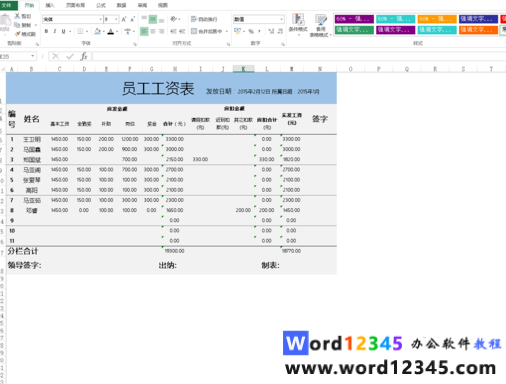
Task: Click the increase indent icon
Action: click(x=182, y=31)
